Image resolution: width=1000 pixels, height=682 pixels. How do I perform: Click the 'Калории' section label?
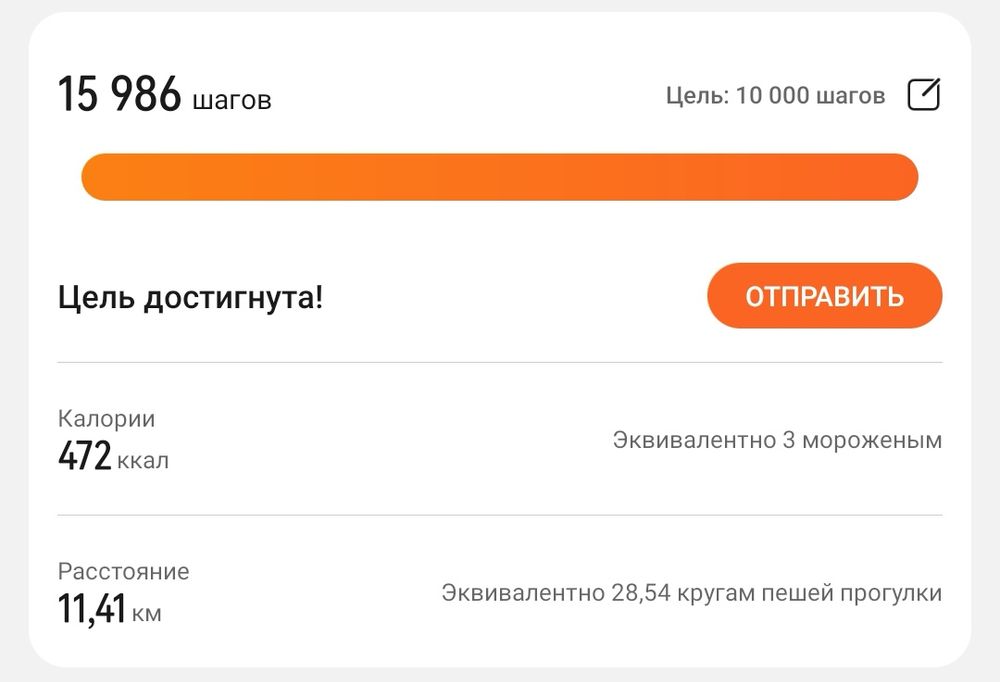(105, 419)
